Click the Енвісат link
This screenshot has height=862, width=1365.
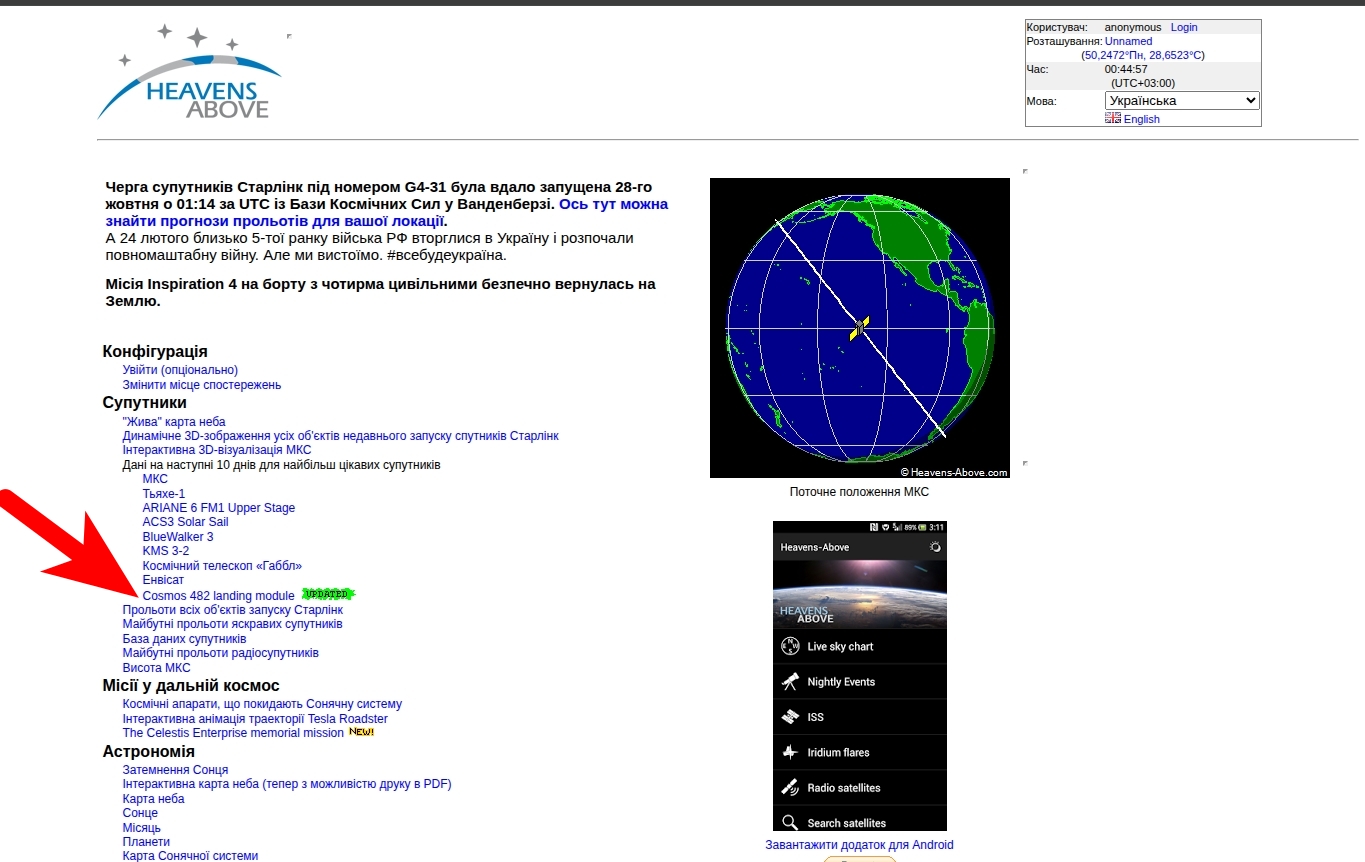[163, 580]
